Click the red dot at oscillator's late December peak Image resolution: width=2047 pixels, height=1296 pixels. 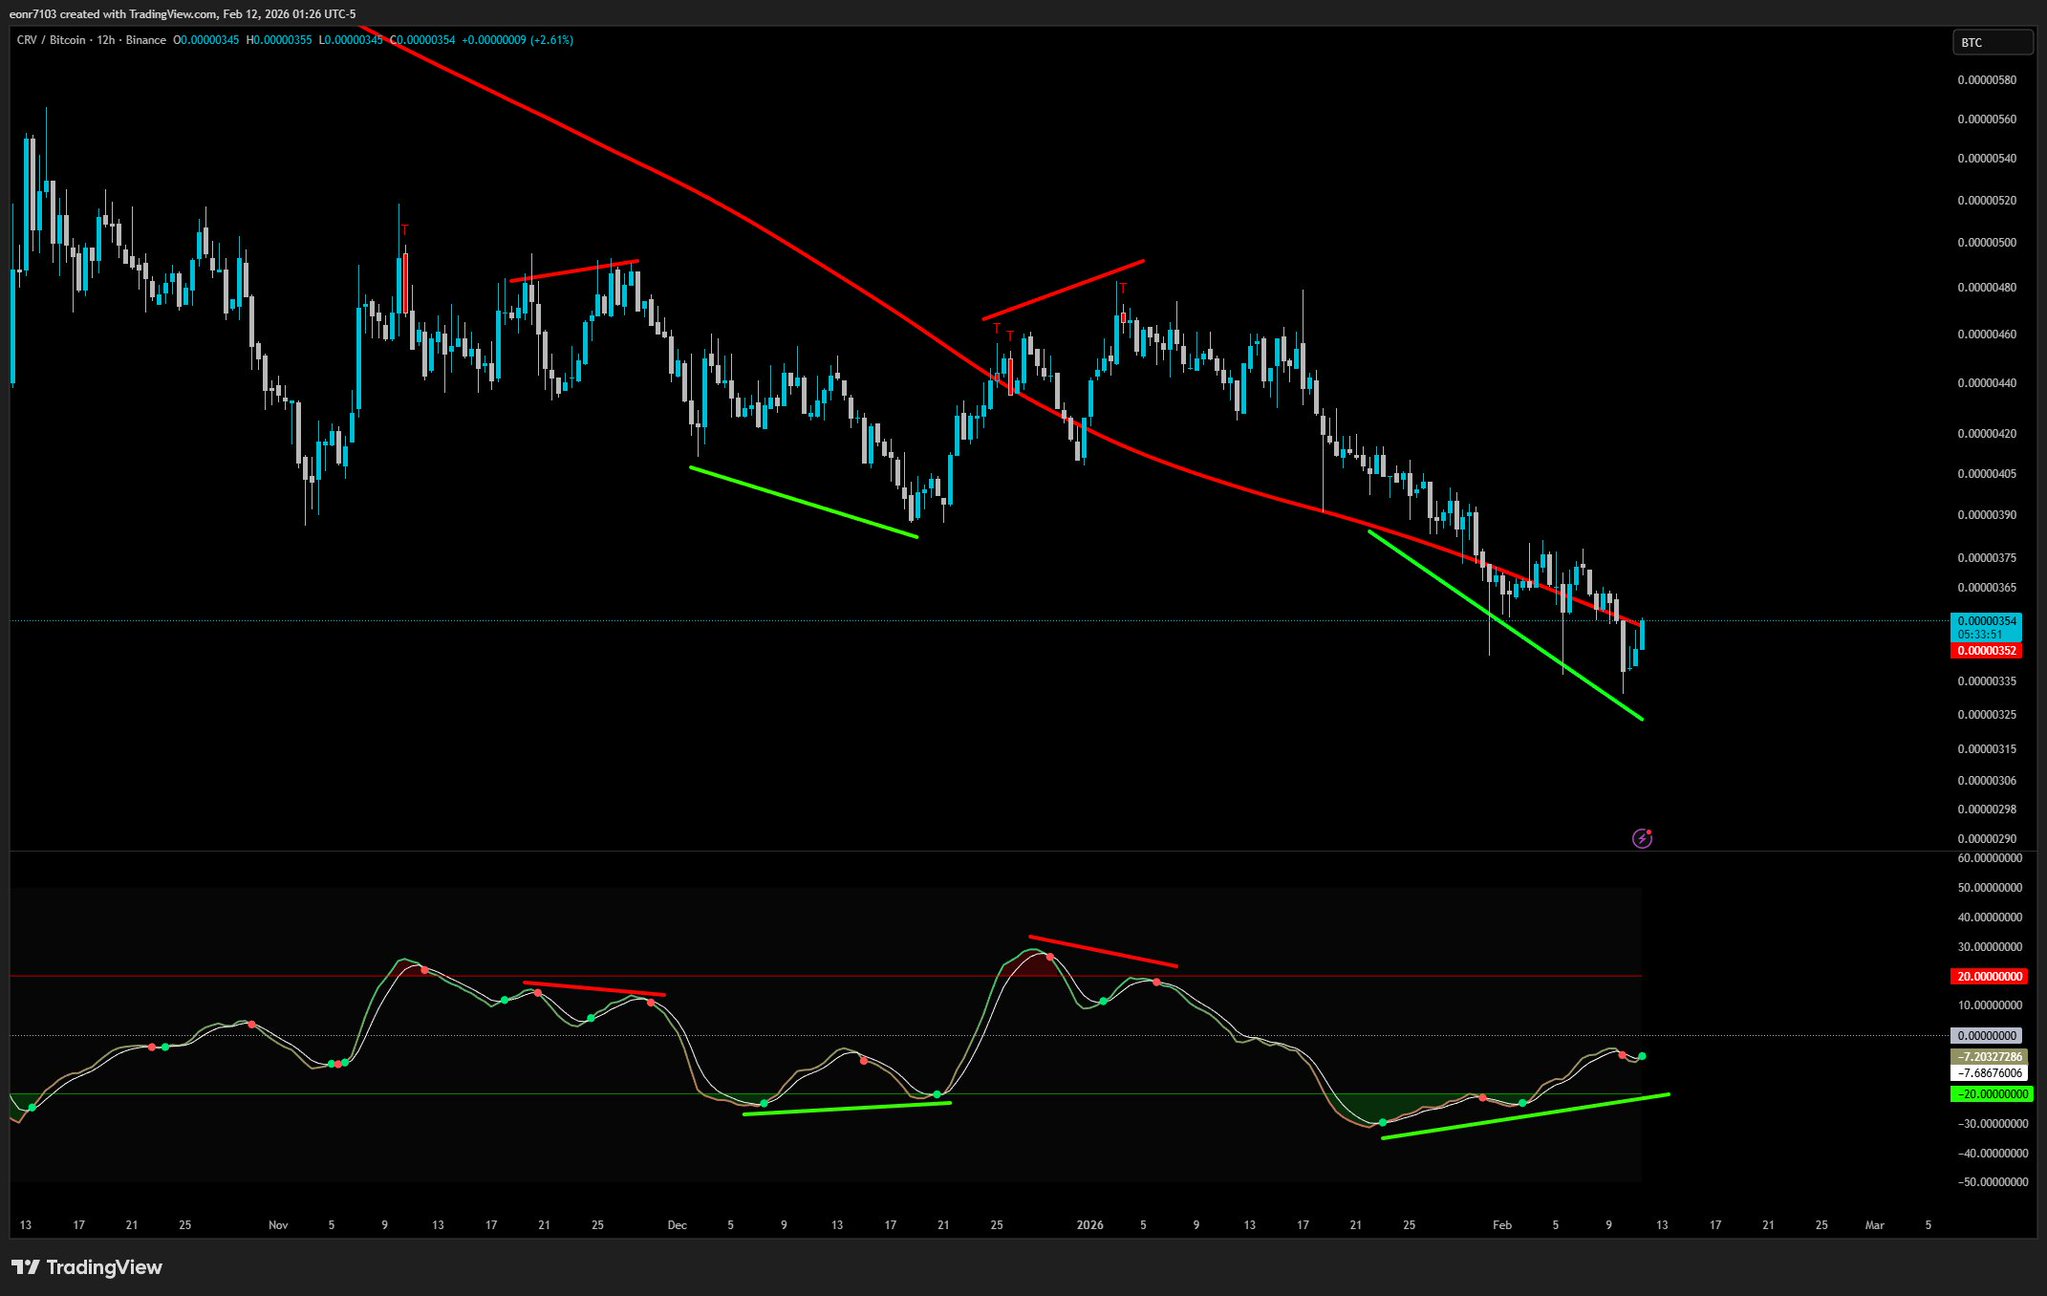coord(1049,957)
